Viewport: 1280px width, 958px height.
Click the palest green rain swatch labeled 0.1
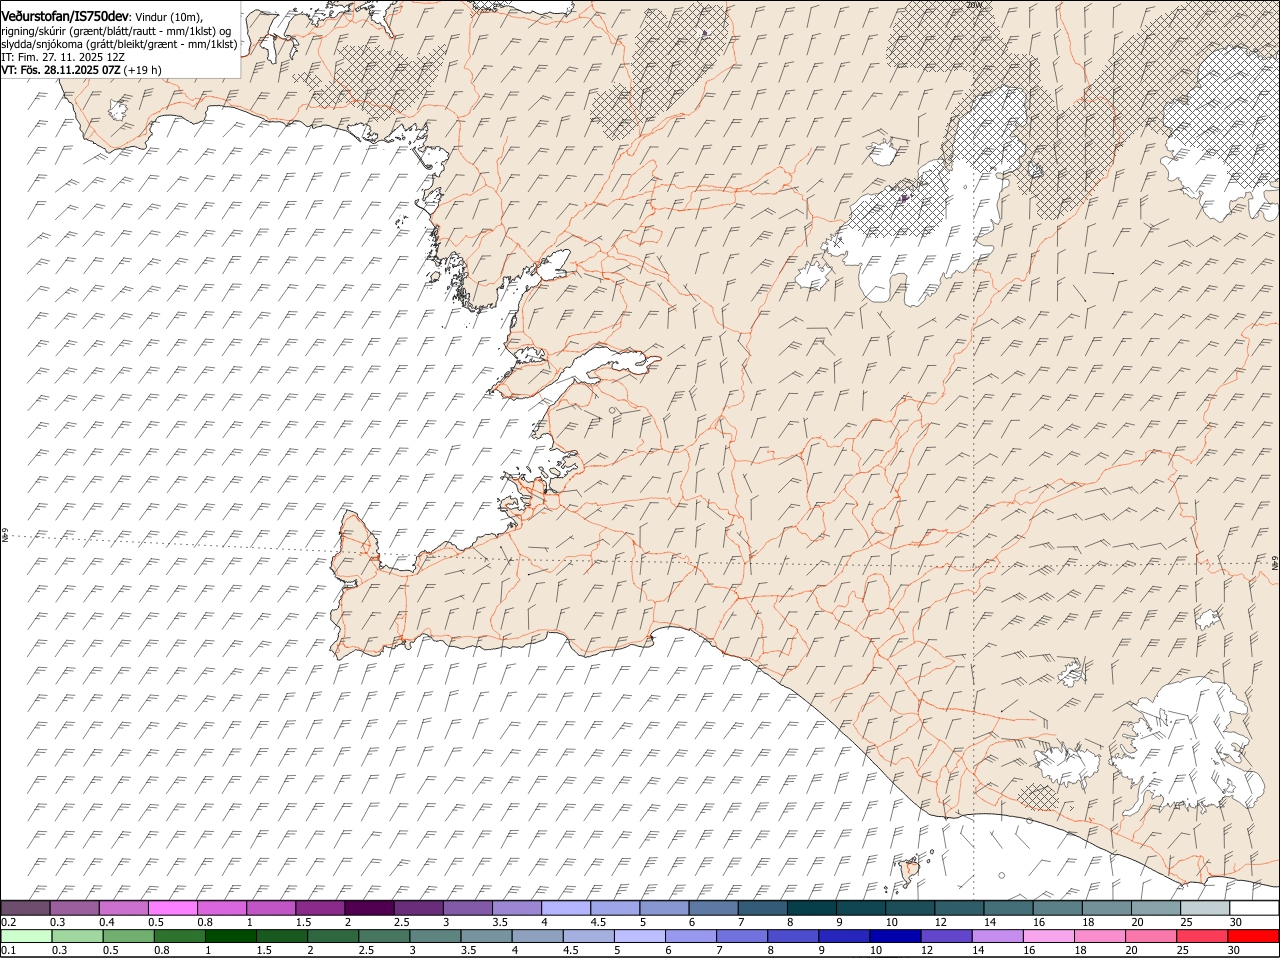(26, 936)
